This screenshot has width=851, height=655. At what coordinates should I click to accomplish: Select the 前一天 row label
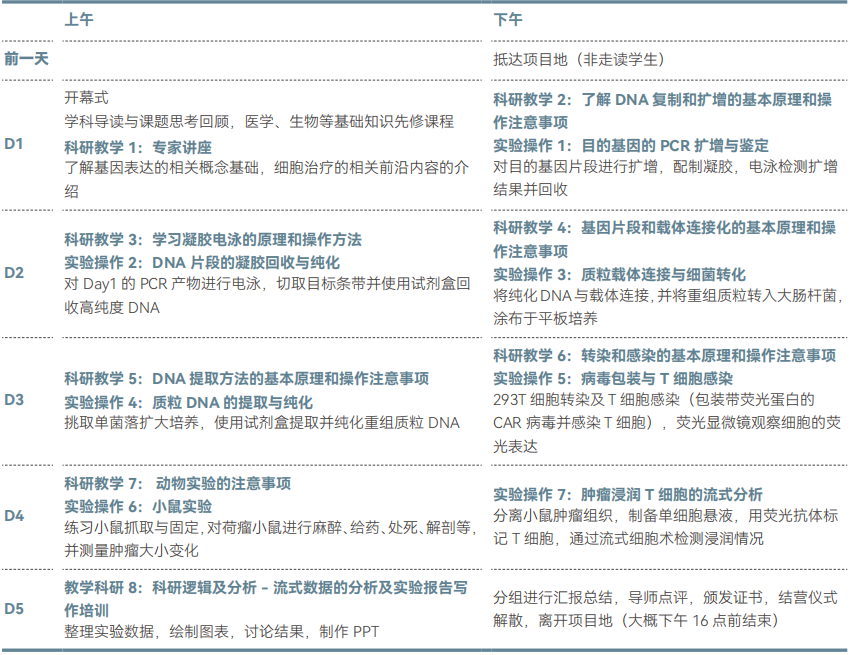pyautogui.click(x=25, y=58)
